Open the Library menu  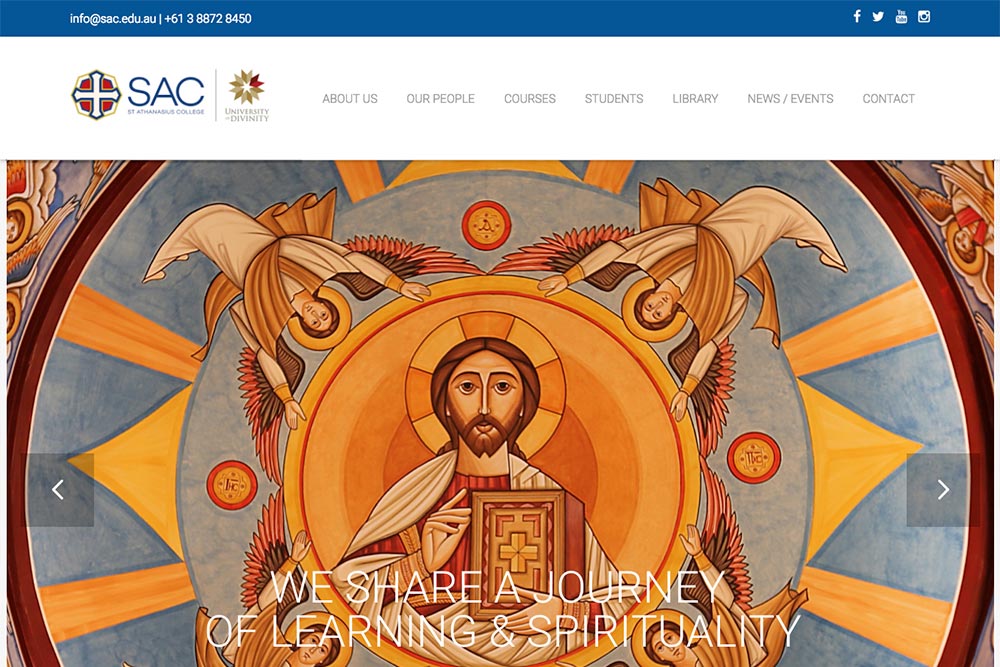click(x=695, y=99)
